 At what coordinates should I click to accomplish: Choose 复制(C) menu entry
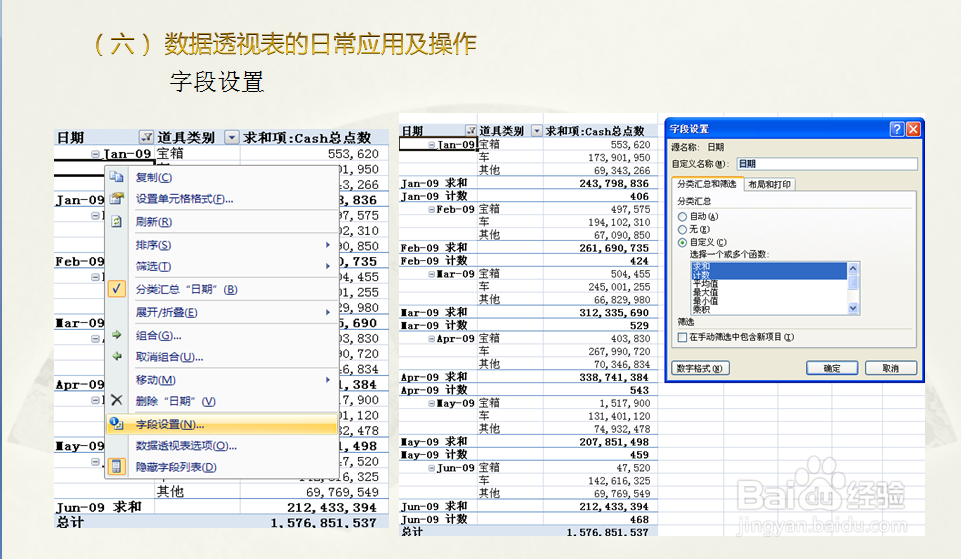point(222,177)
